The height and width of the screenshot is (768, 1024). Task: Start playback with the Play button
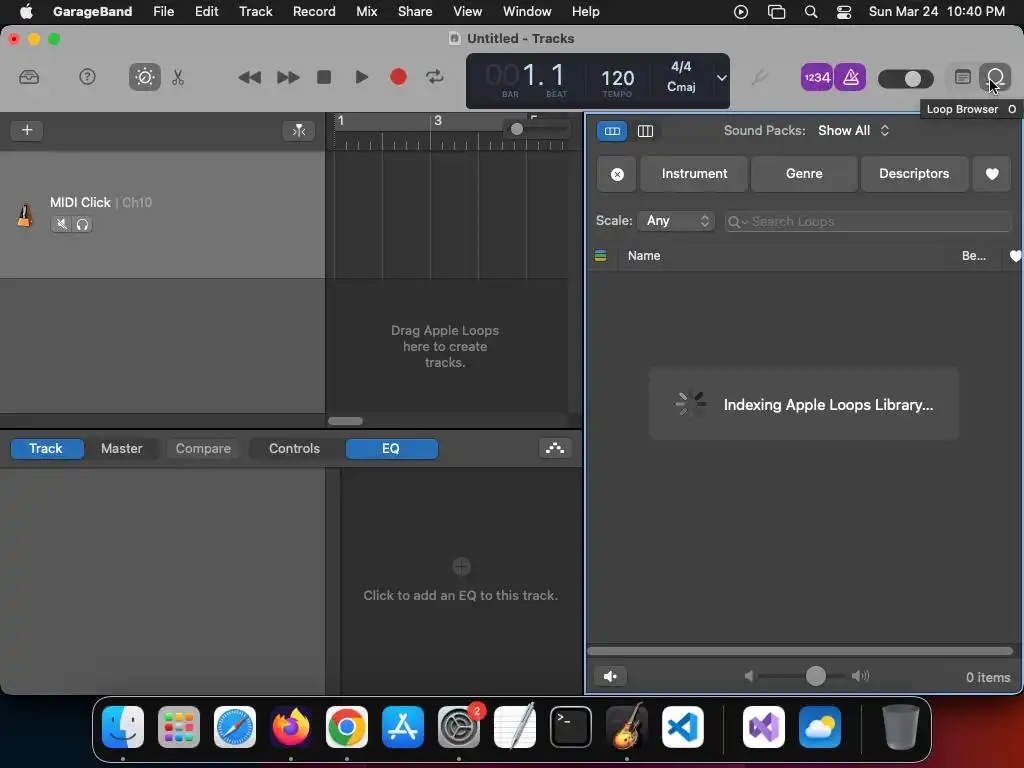(x=361, y=77)
